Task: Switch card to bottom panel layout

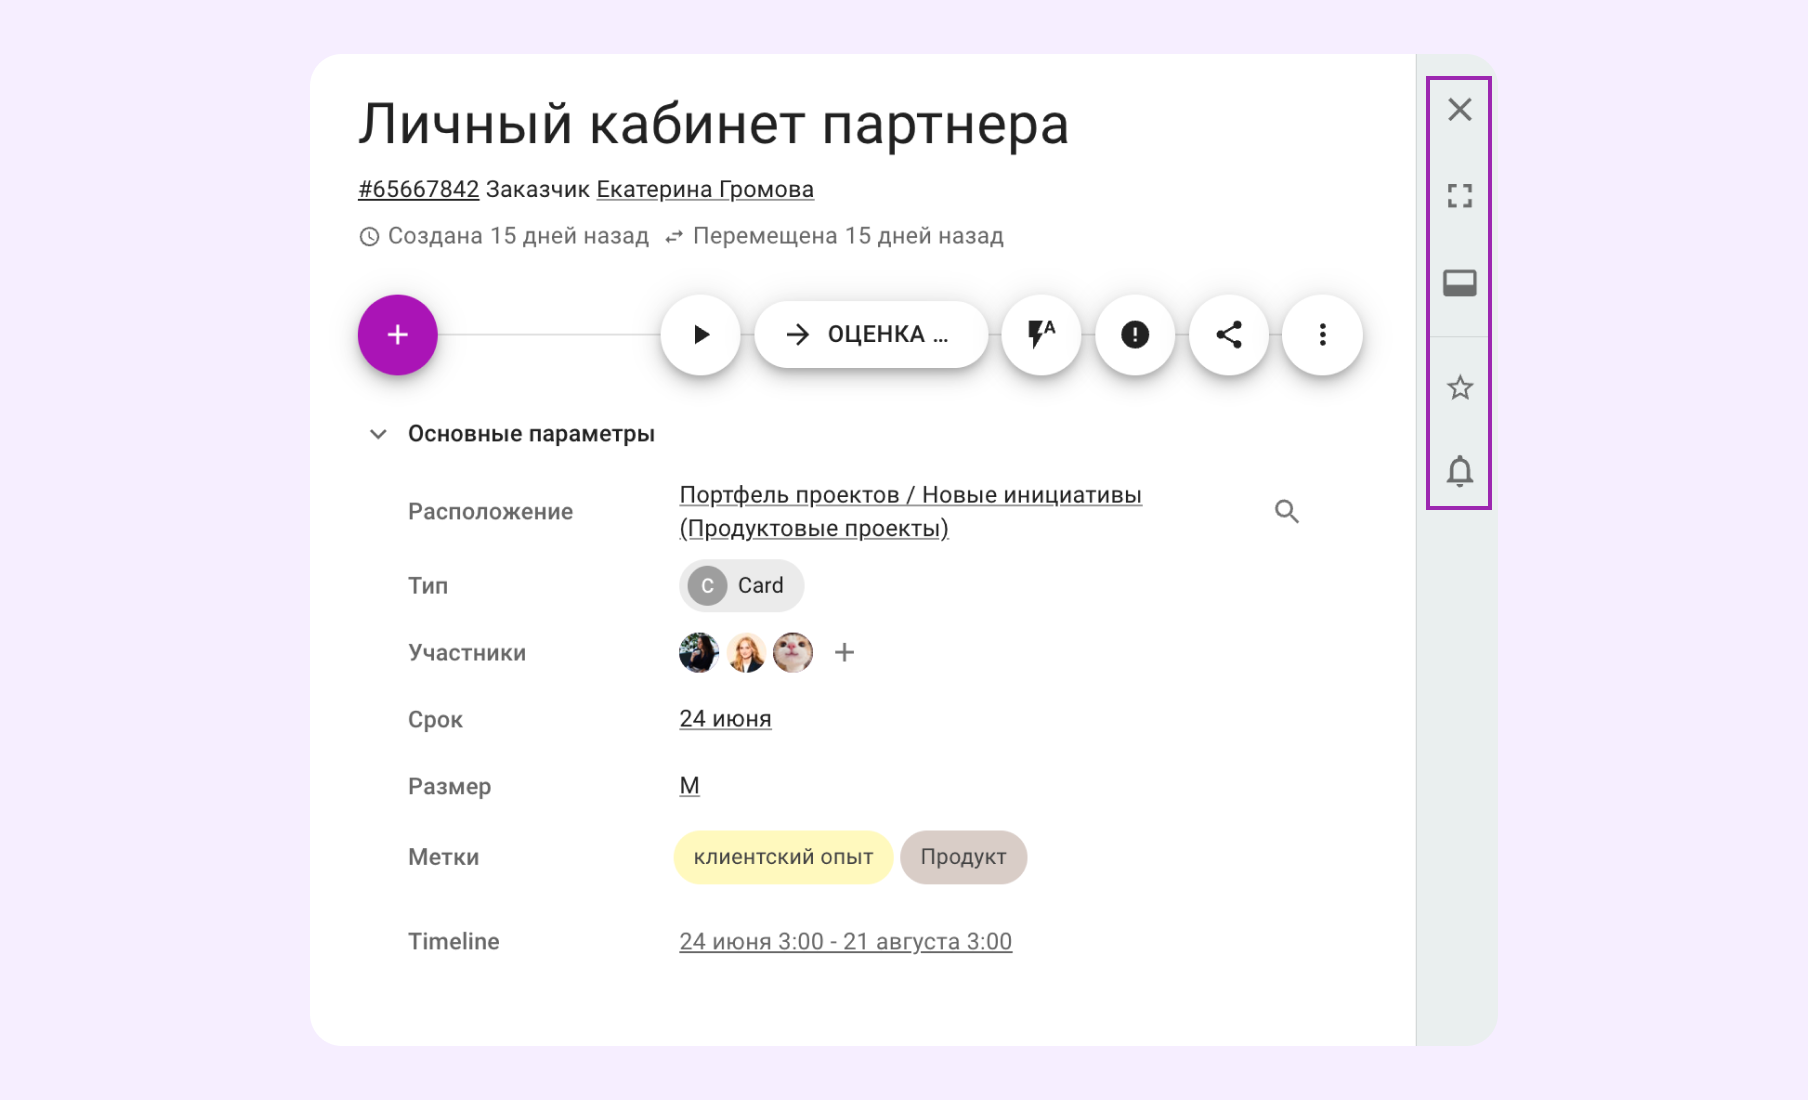Action: point(1460,283)
